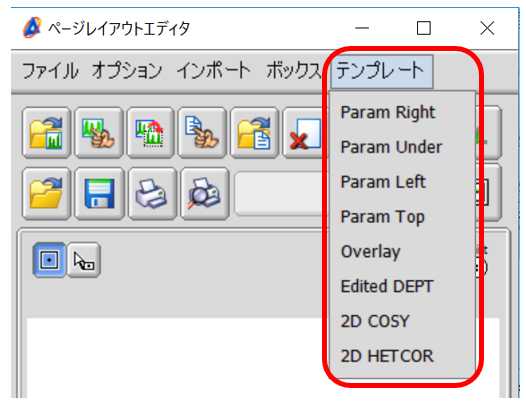
Task: Choose the Param Top template
Action: (x=402, y=217)
